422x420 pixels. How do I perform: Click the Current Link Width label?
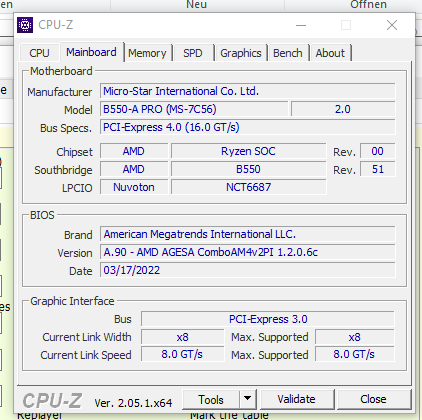[87, 337]
